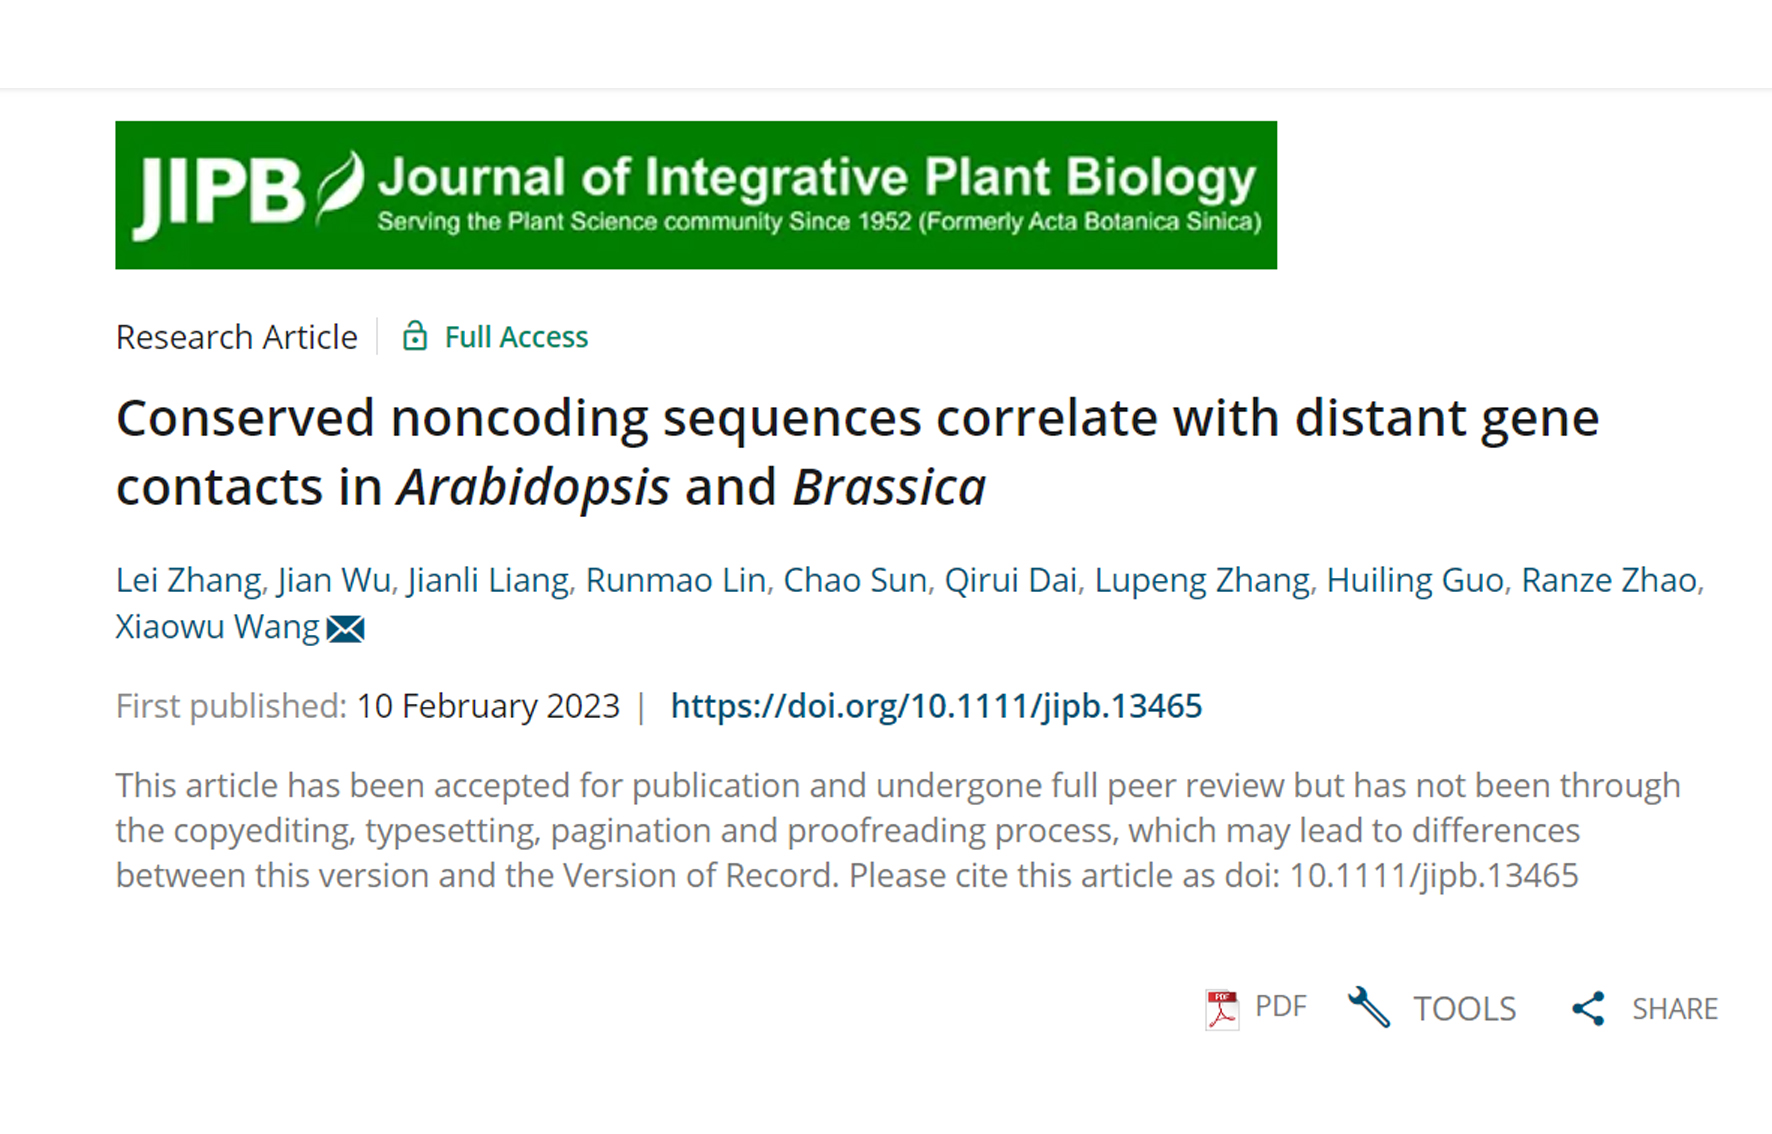Select author Ranze Zhao
This screenshot has height=1134, width=1772.
1608,580
